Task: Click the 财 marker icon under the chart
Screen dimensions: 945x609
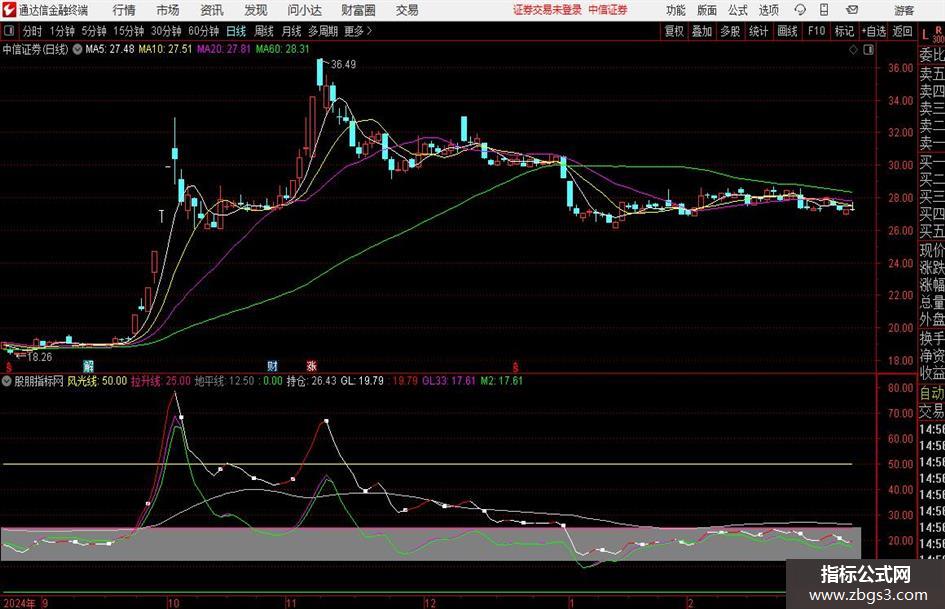Action: tap(272, 366)
